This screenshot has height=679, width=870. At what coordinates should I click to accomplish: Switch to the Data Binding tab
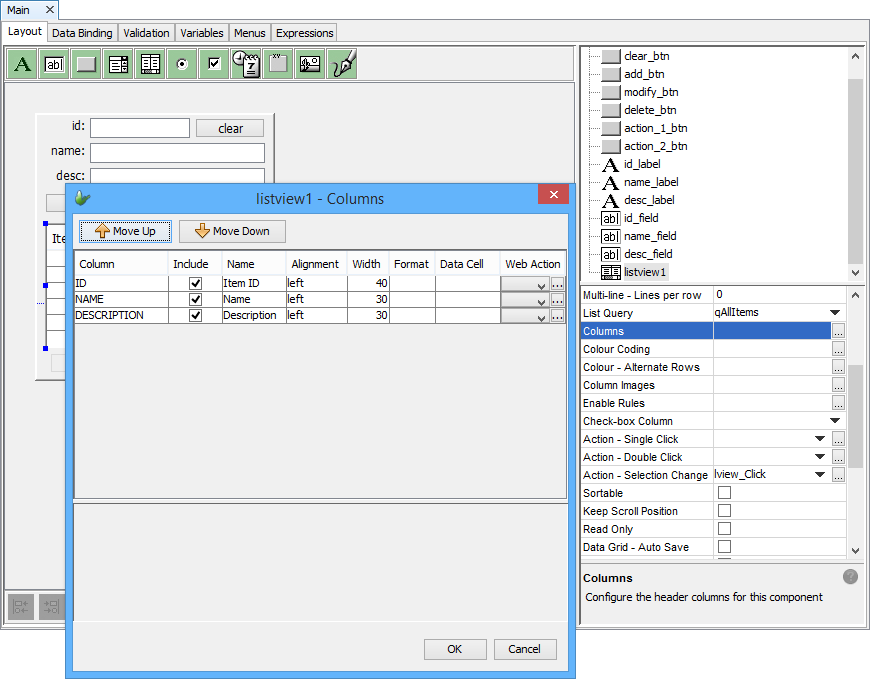point(82,33)
